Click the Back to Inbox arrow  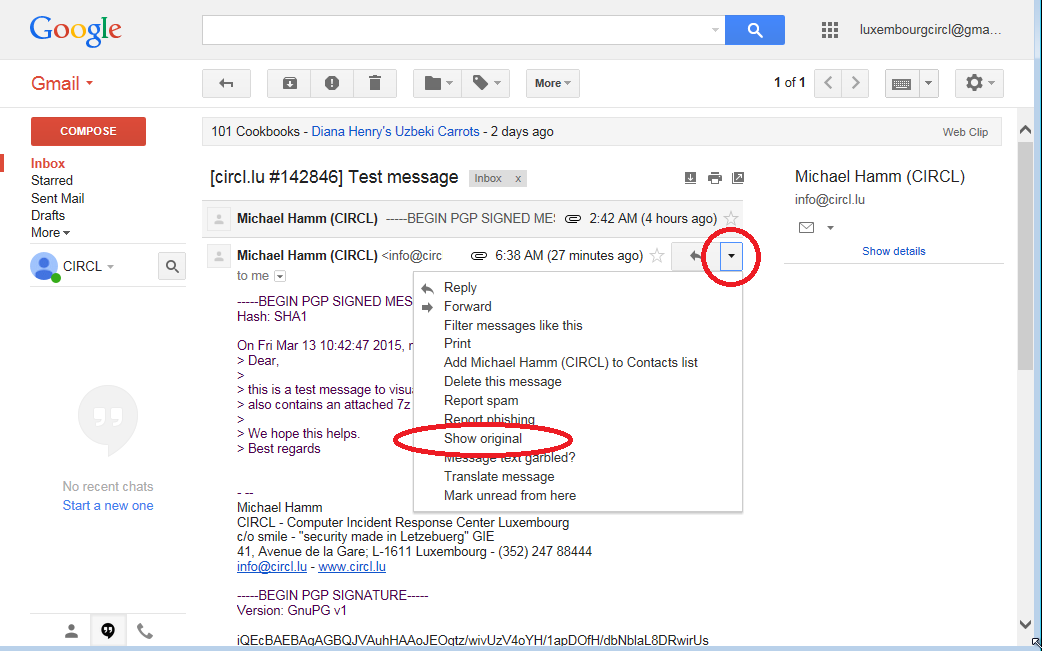click(x=226, y=83)
